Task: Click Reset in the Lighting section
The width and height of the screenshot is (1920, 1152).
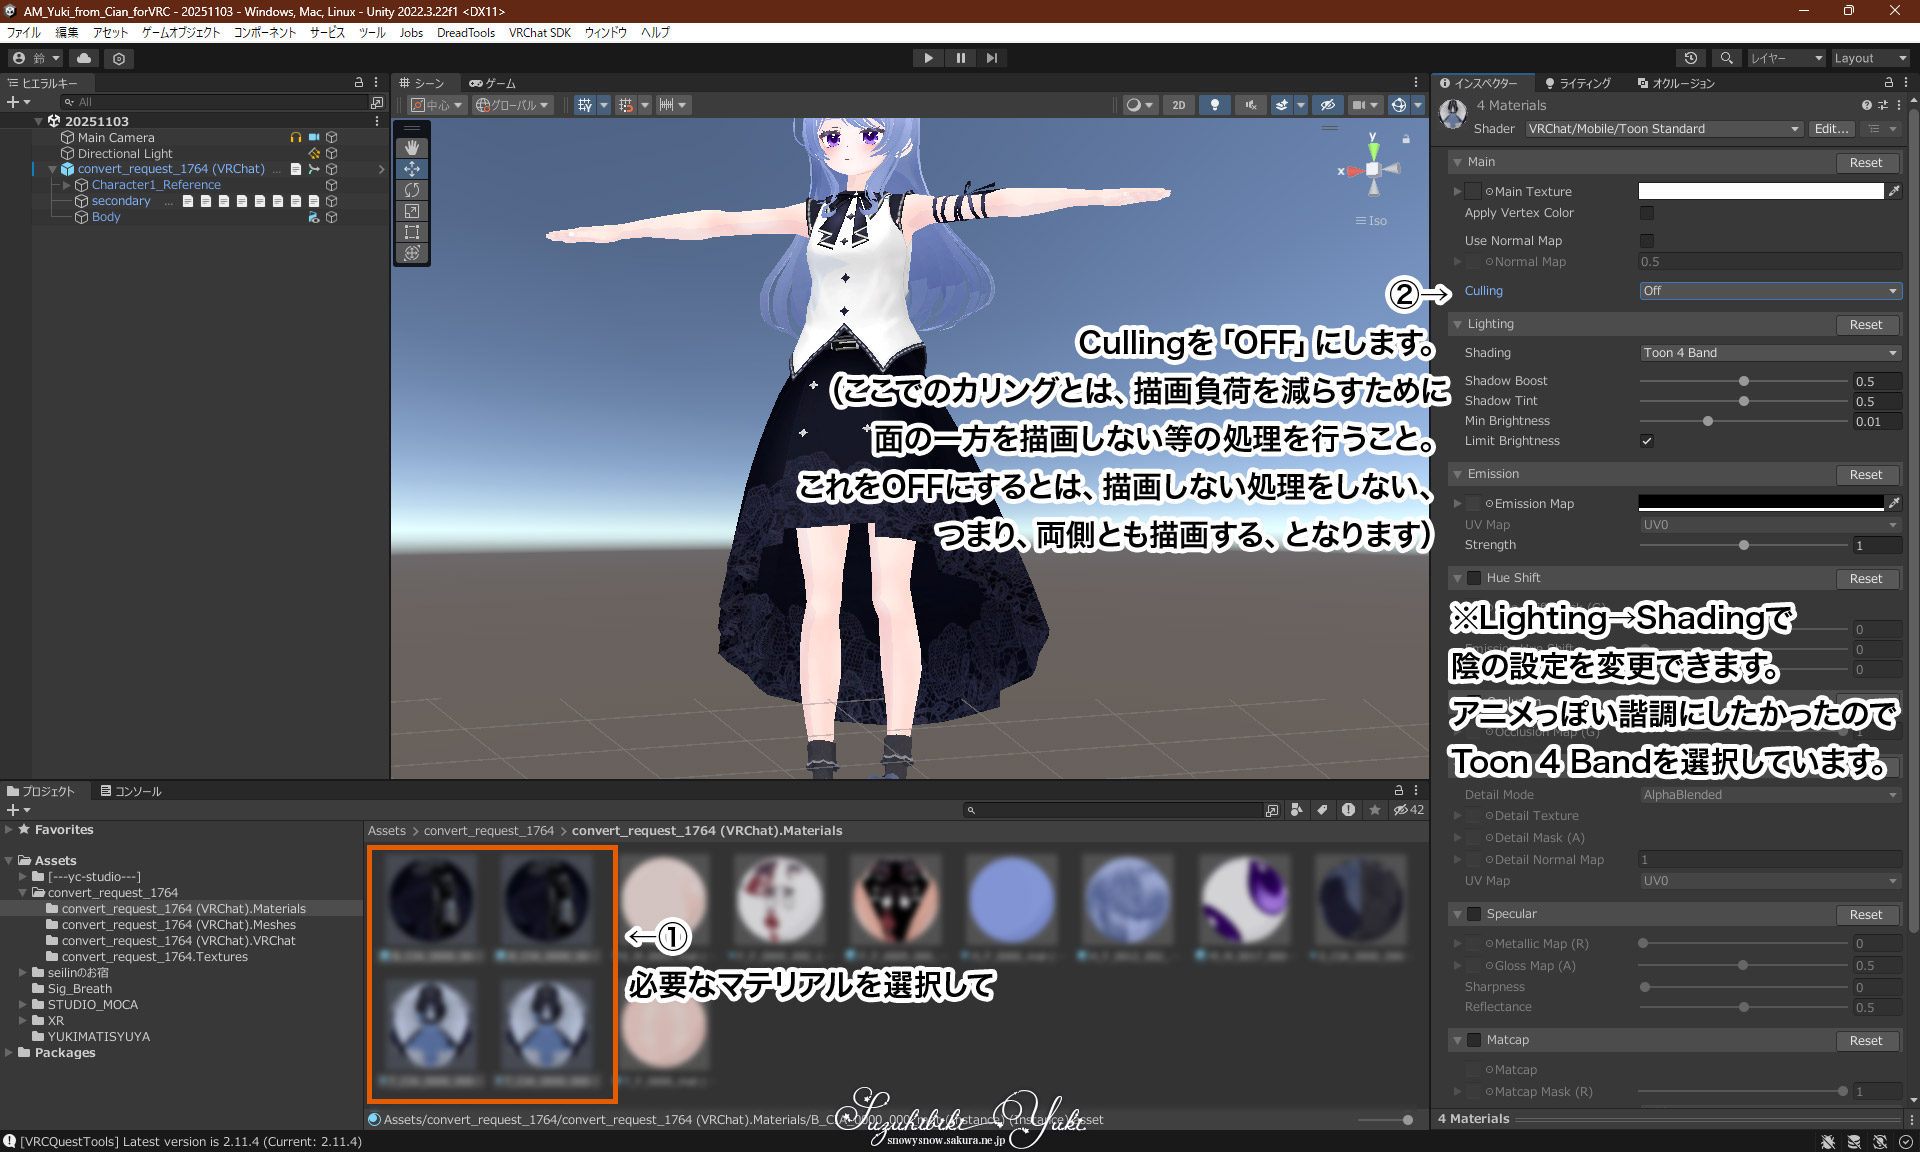Action: 1865,325
